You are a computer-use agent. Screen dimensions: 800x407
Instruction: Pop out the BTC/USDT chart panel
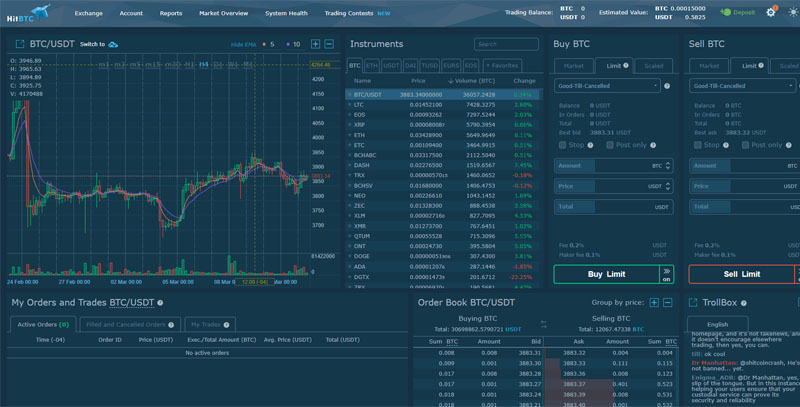click(19, 44)
